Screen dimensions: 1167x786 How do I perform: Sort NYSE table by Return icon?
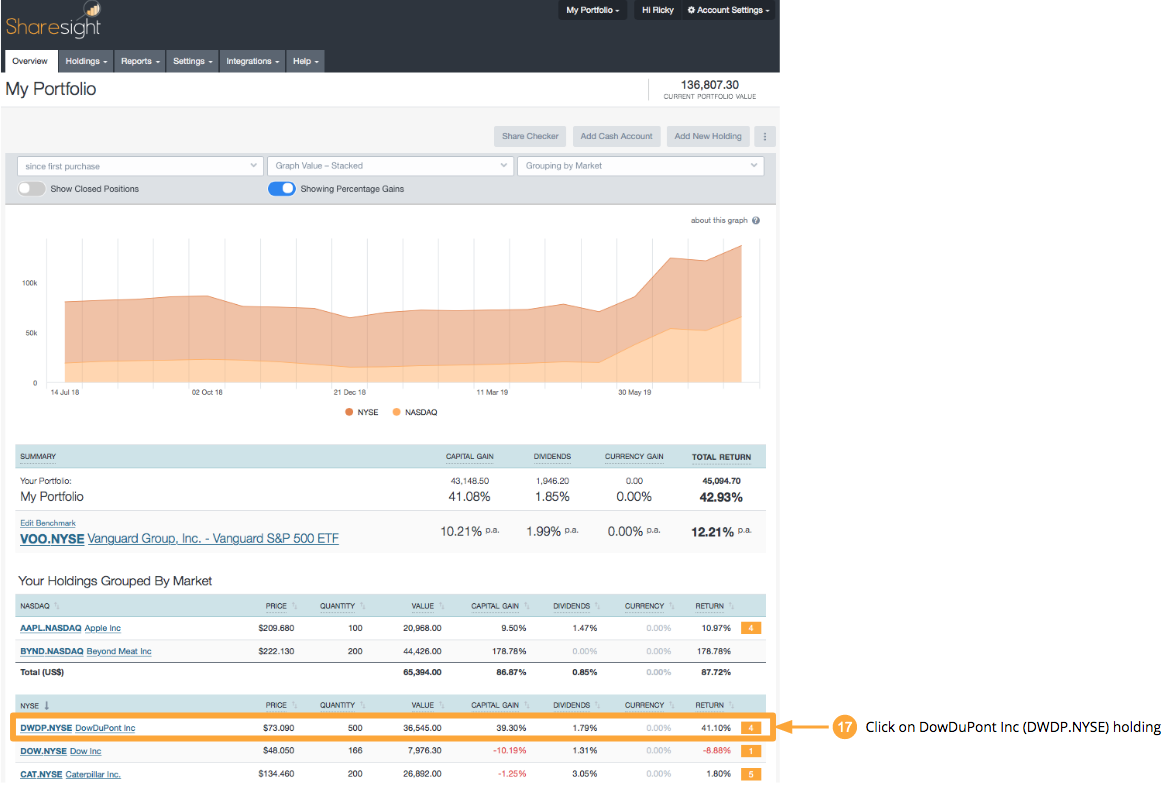pyautogui.click(x=731, y=705)
